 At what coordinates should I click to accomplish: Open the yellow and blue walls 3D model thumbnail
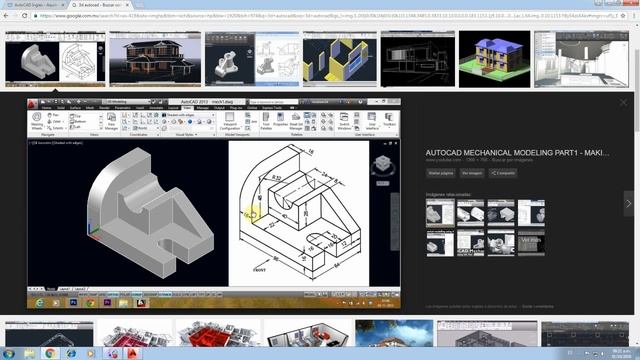[340, 59]
